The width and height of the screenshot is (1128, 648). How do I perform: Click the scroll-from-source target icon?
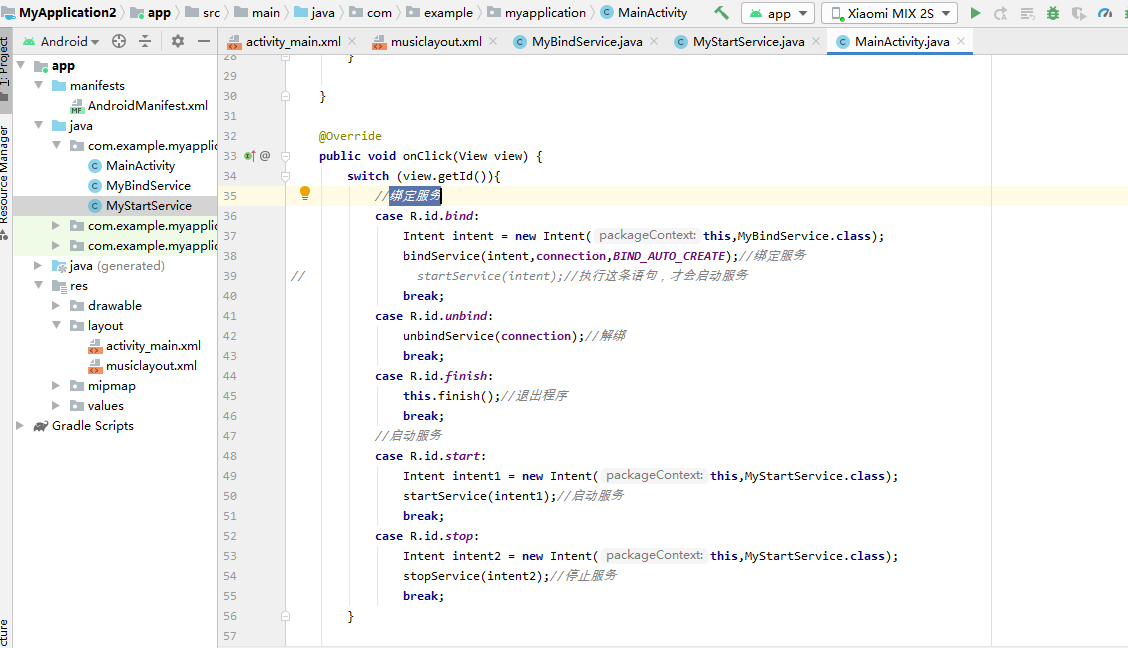(119, 42)
